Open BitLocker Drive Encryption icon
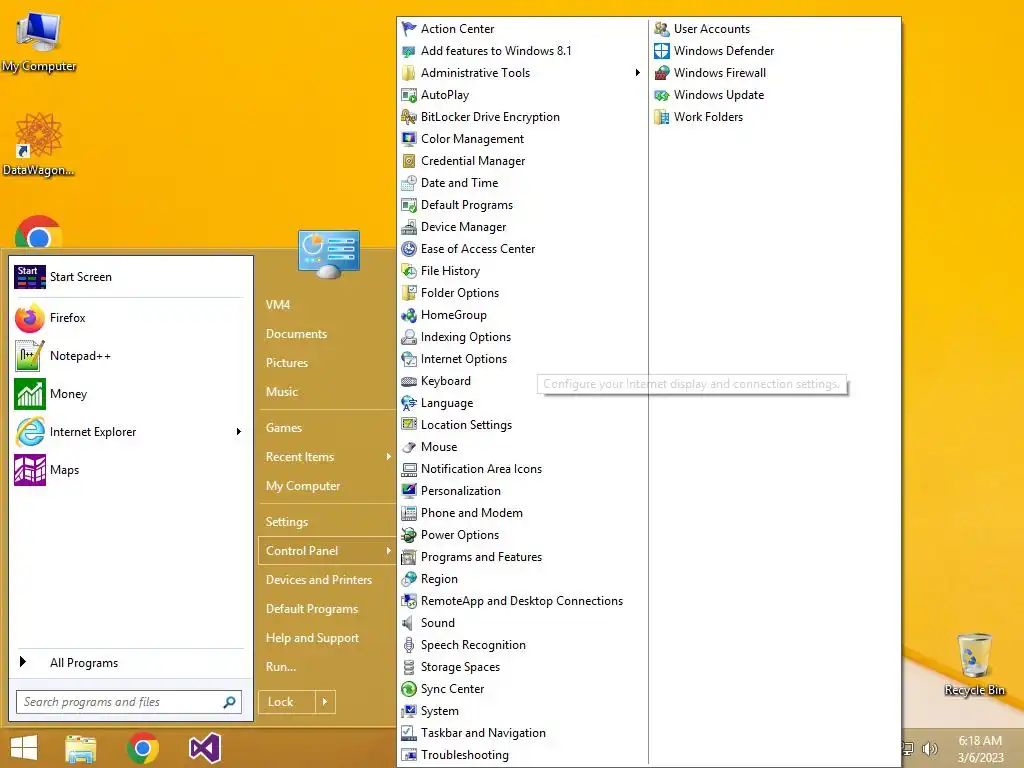1024x768 pixels. tap(409, 117)
